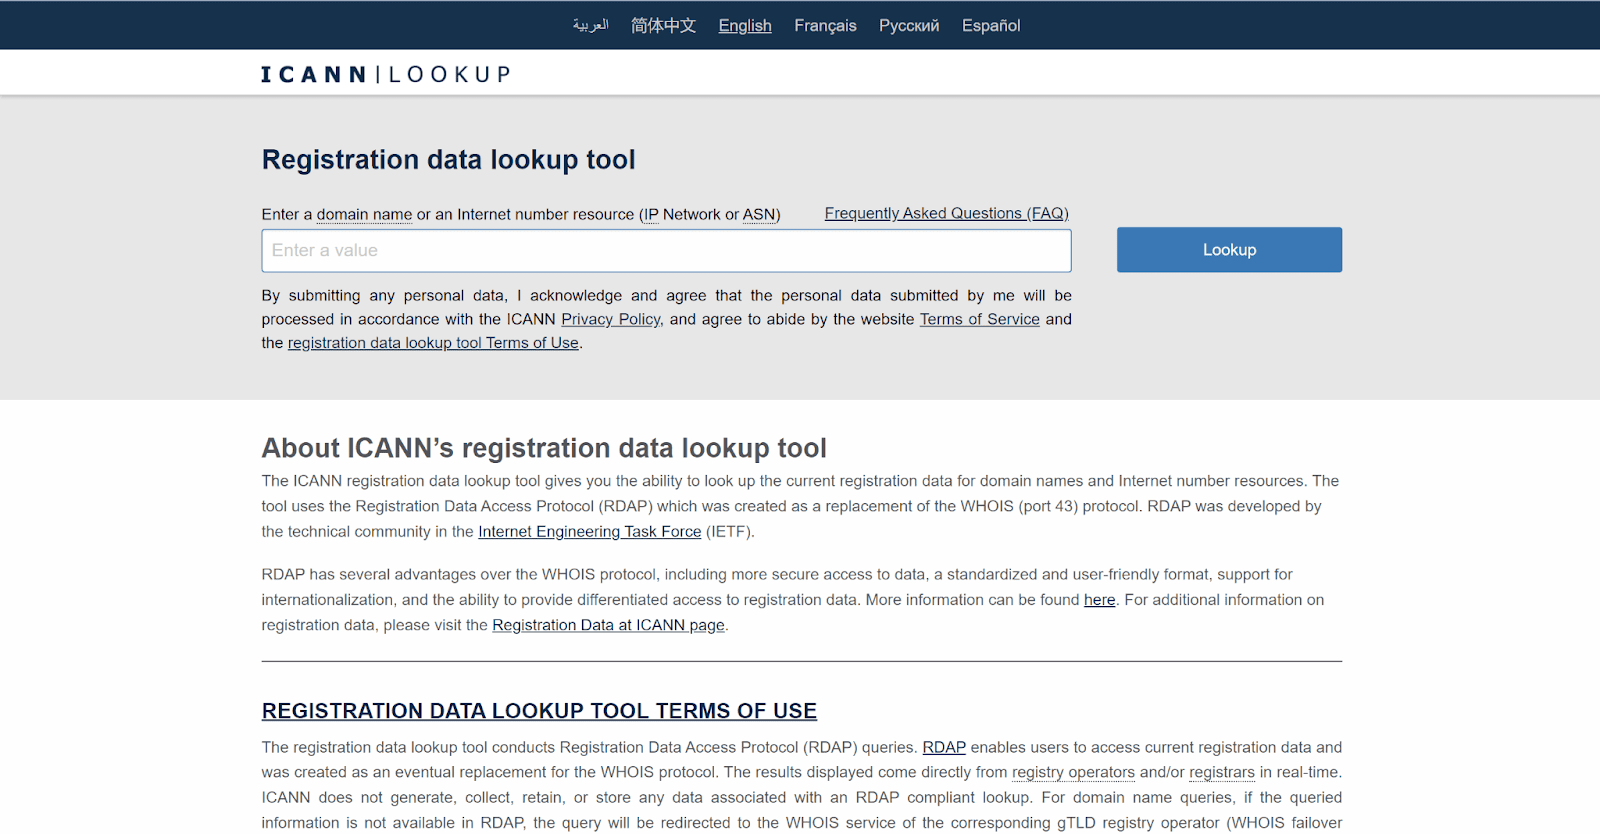The image size is (1600, 834).
Task: Visit the Registration Data at ICANN page link
Action: click(x=608, y=625)
